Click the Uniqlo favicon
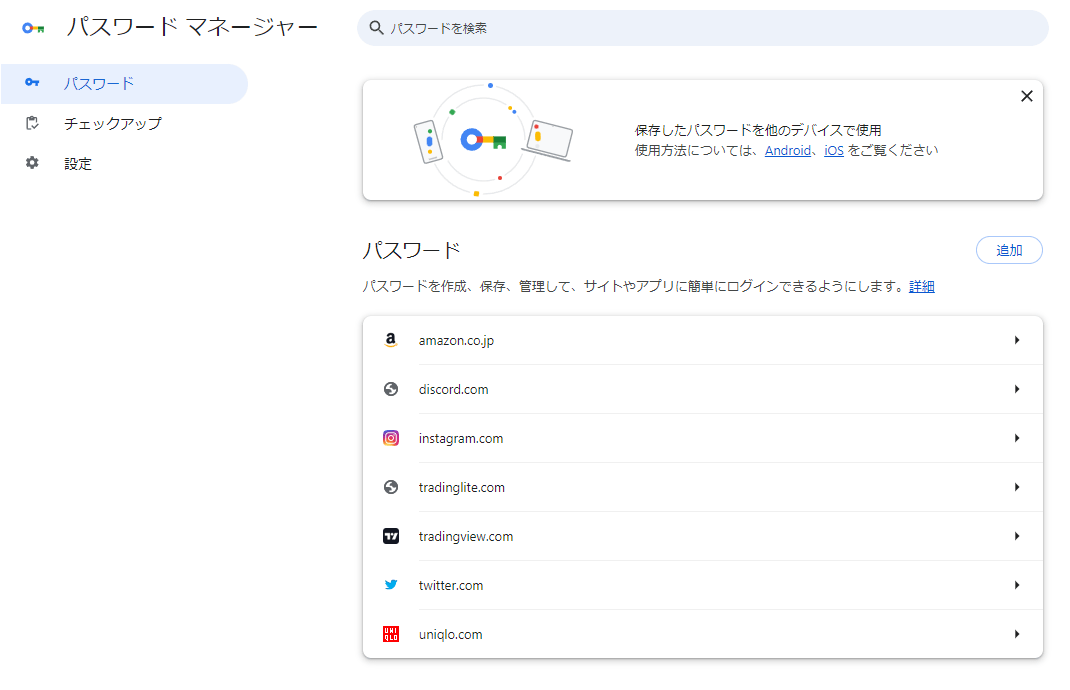1070x690 pixels. click(x=391, y=634)
